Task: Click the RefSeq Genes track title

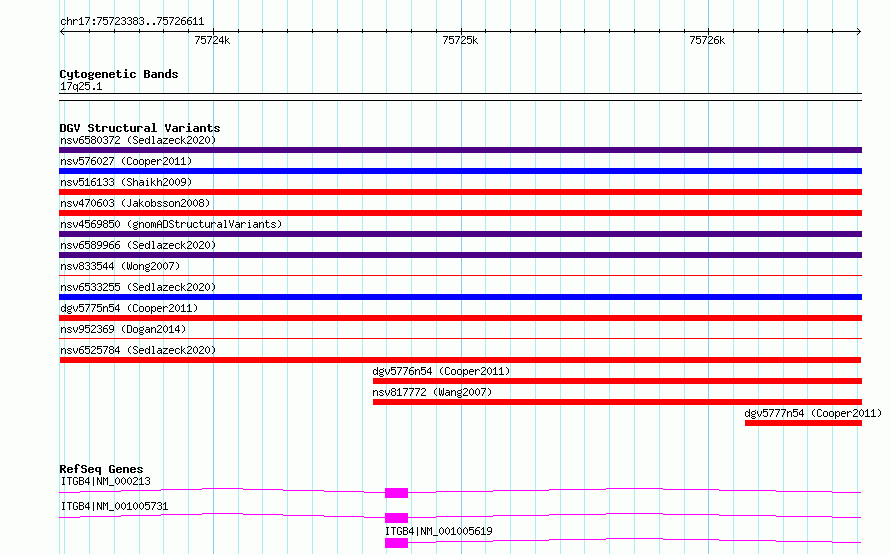Action: point(102,469)
